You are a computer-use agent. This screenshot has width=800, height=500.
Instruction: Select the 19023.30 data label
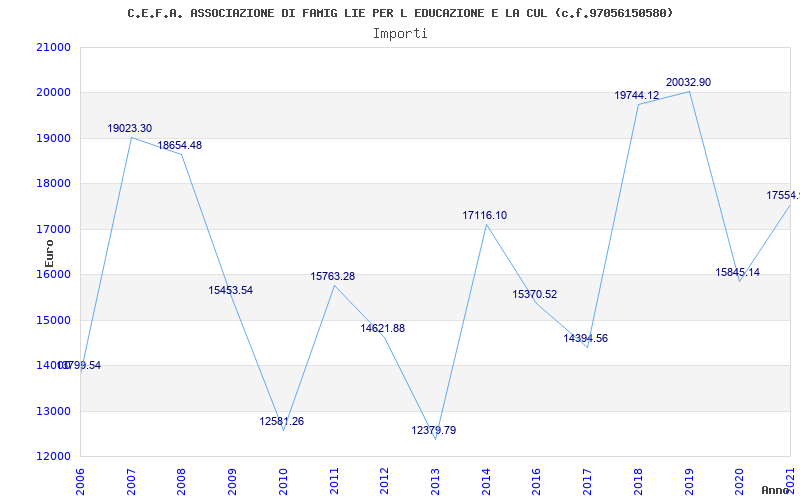(130, 129)
